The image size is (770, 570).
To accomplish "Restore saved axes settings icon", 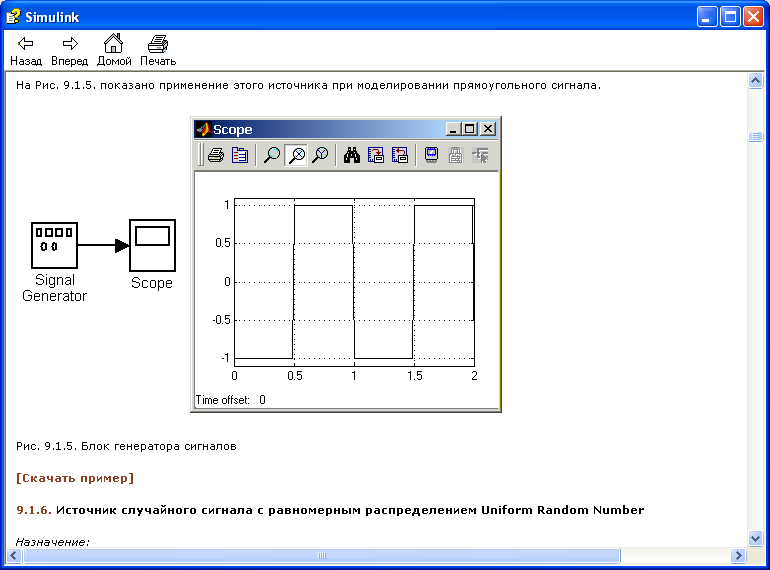I will point(400,156).
